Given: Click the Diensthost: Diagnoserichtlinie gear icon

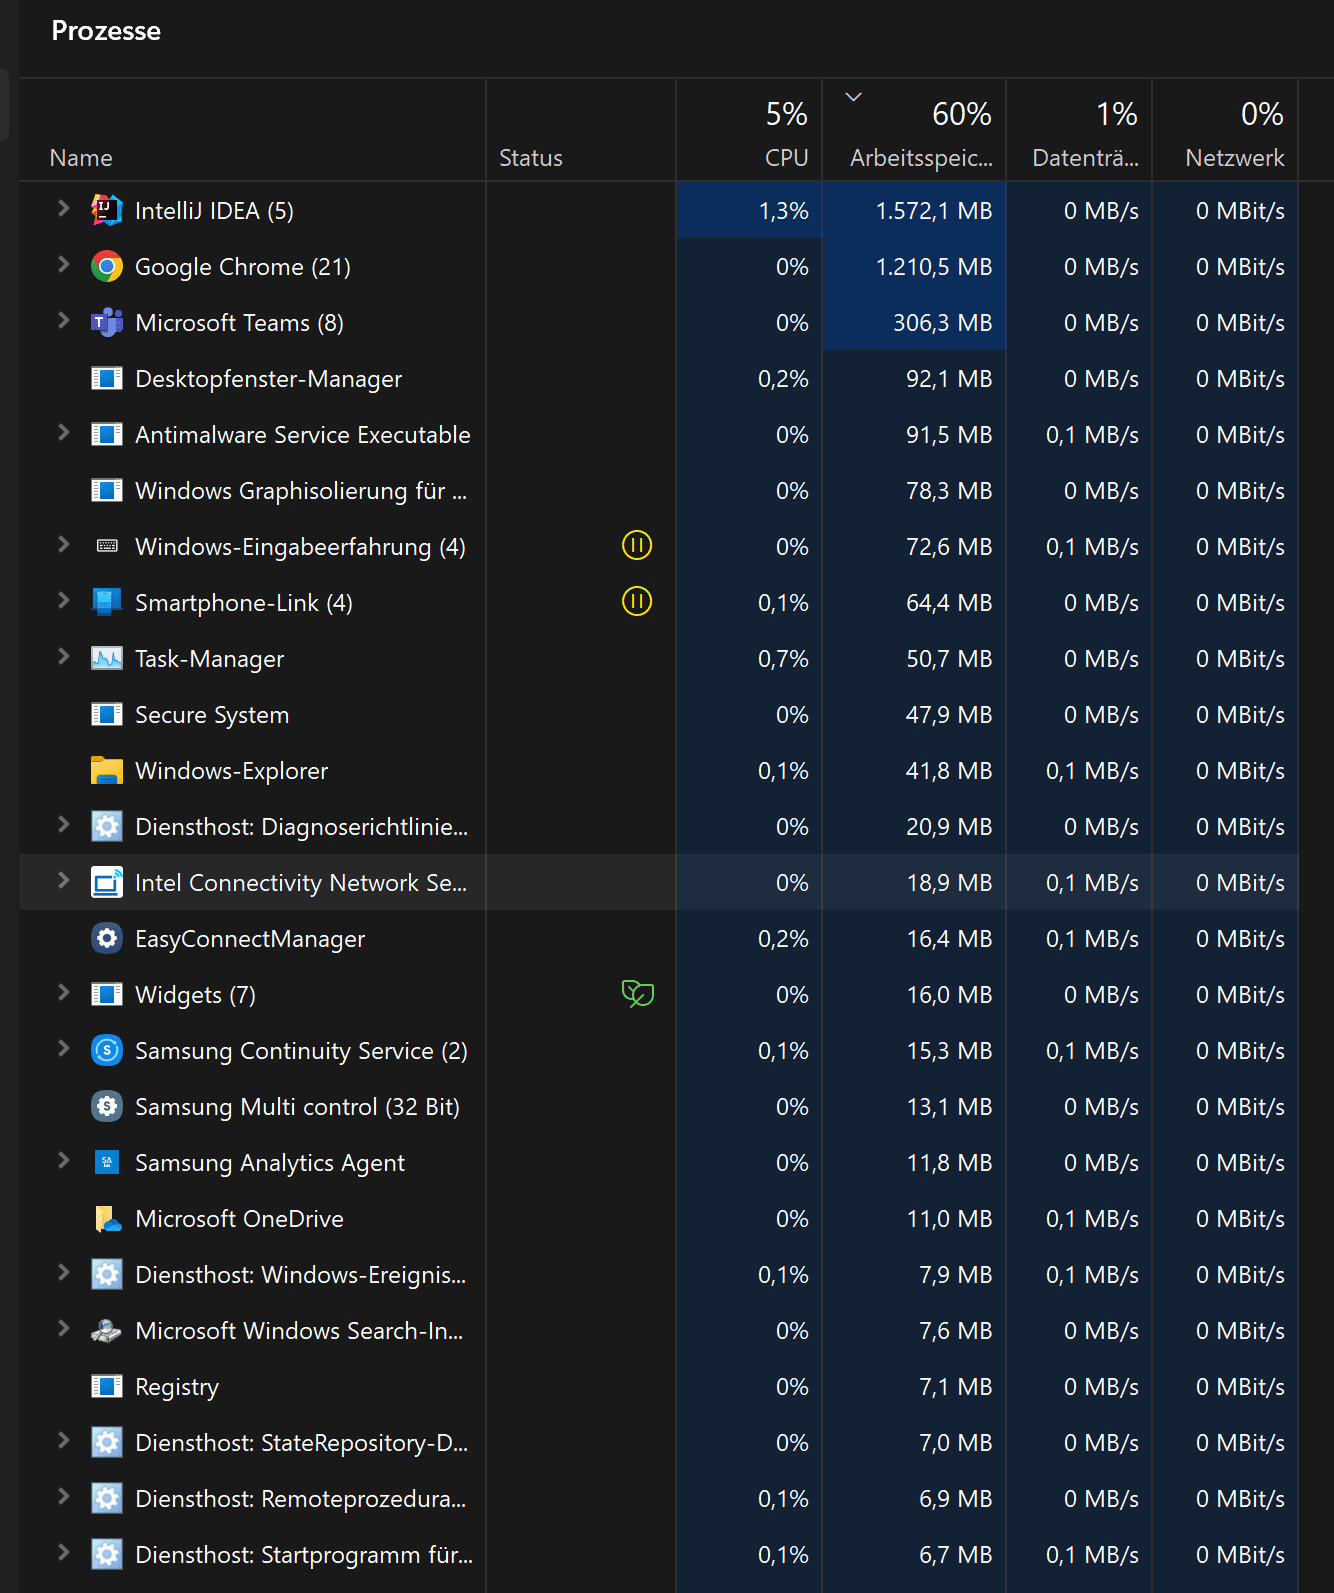Looking at the screenshot, I should (107, 826).
